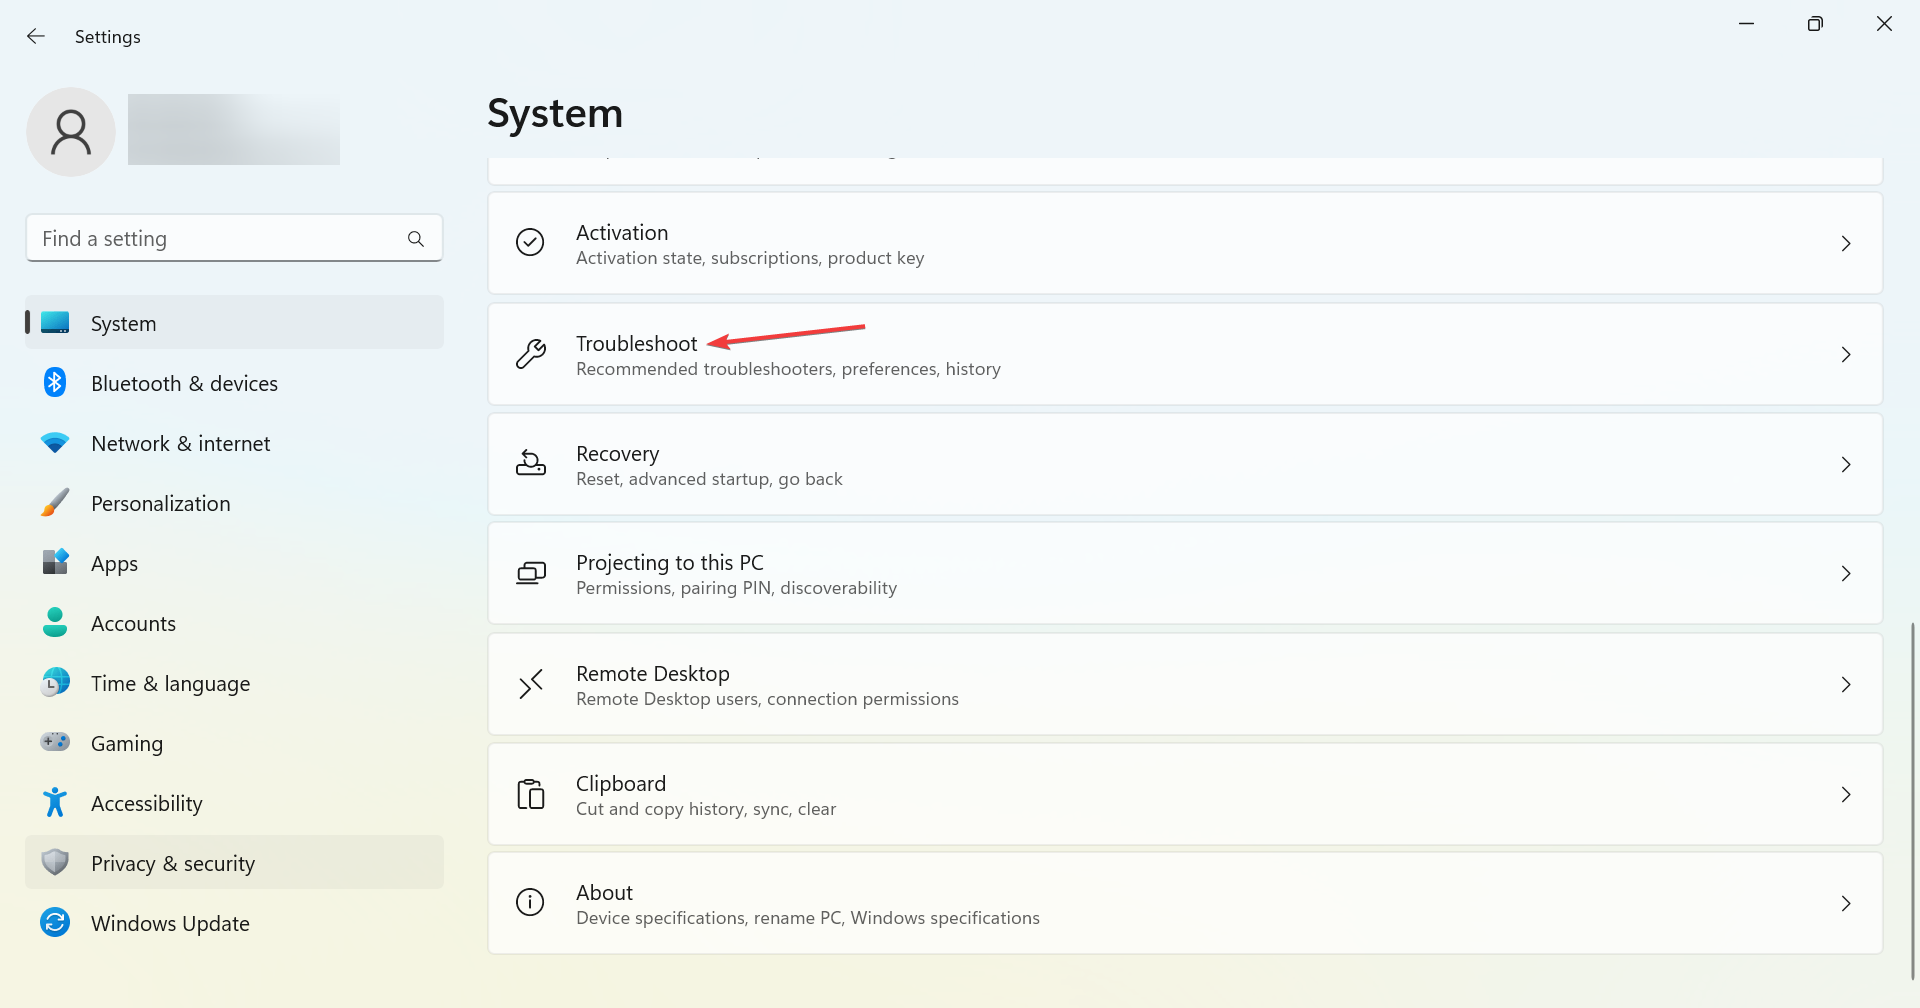Click the Clipboard icon
Image resolution: width=1920 pixels, height=1008 pixels.
point(530,794)
